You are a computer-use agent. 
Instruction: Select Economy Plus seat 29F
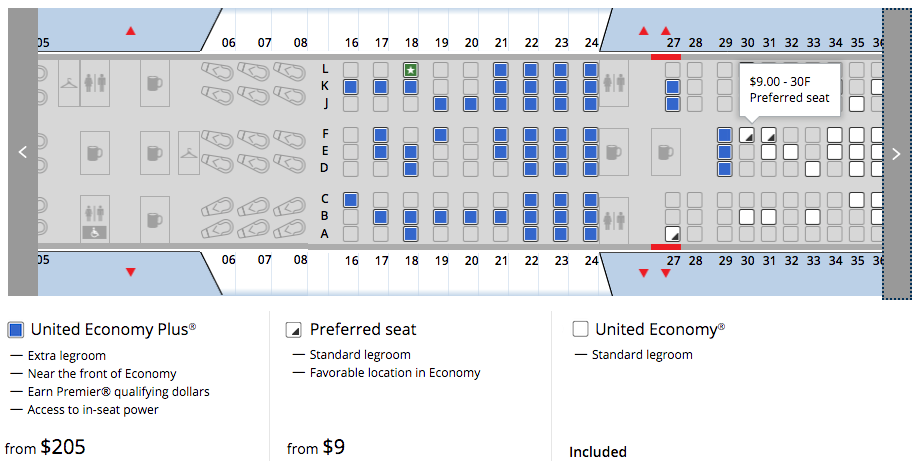725,134
